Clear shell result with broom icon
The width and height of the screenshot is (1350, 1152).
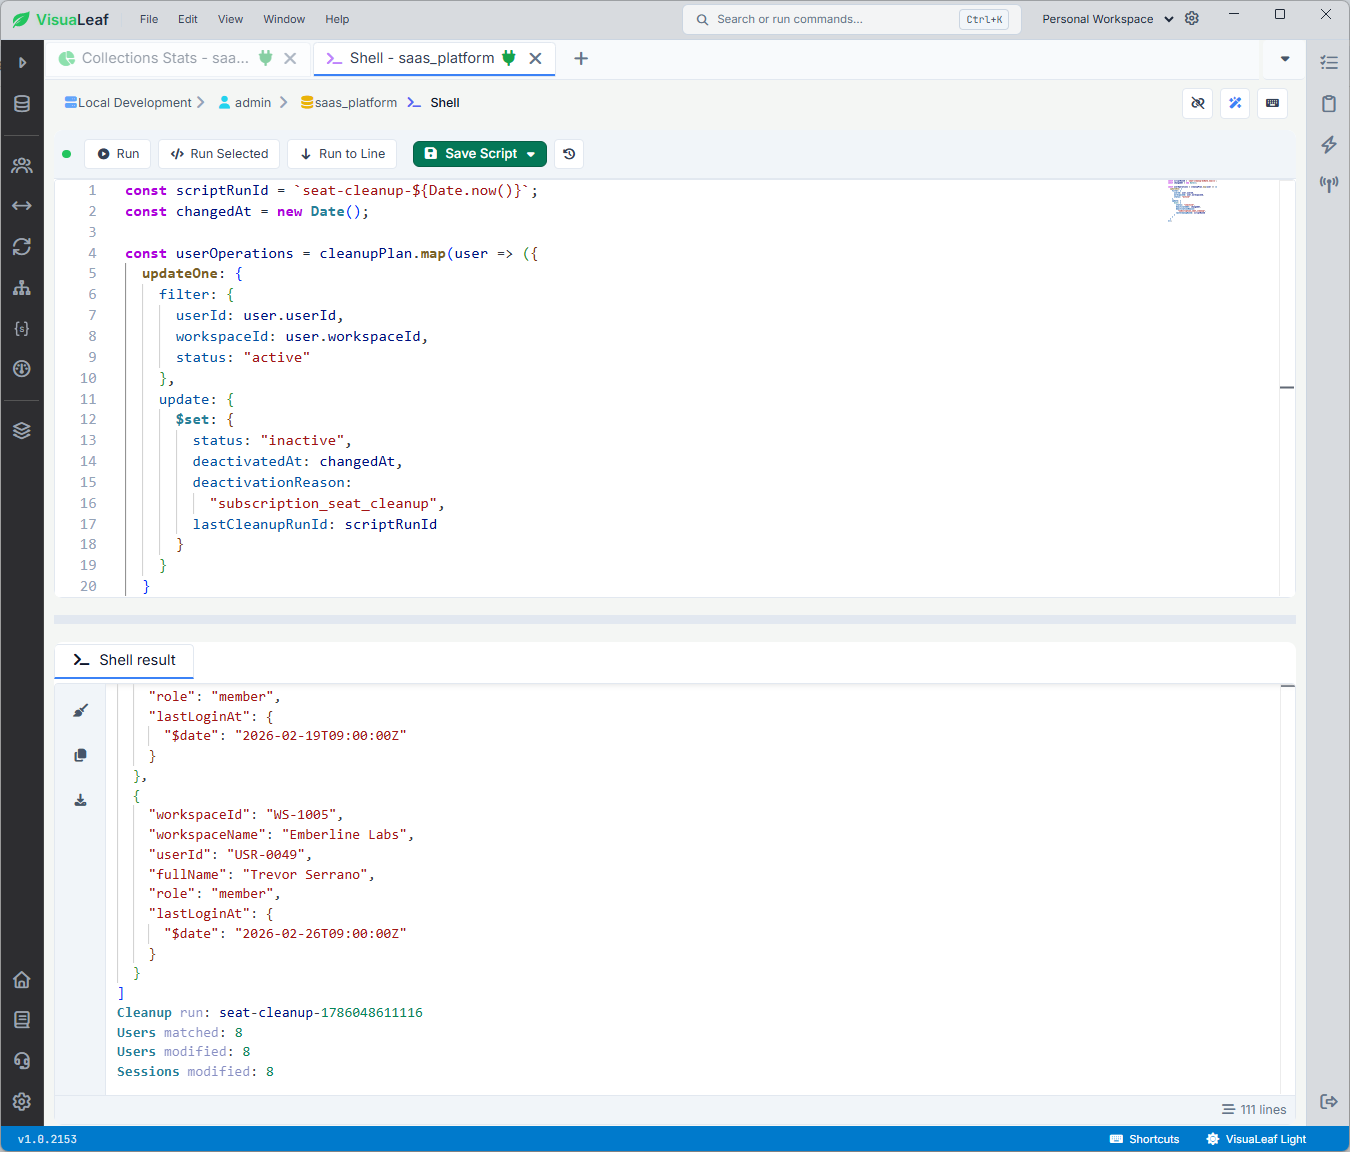[81, 711]
